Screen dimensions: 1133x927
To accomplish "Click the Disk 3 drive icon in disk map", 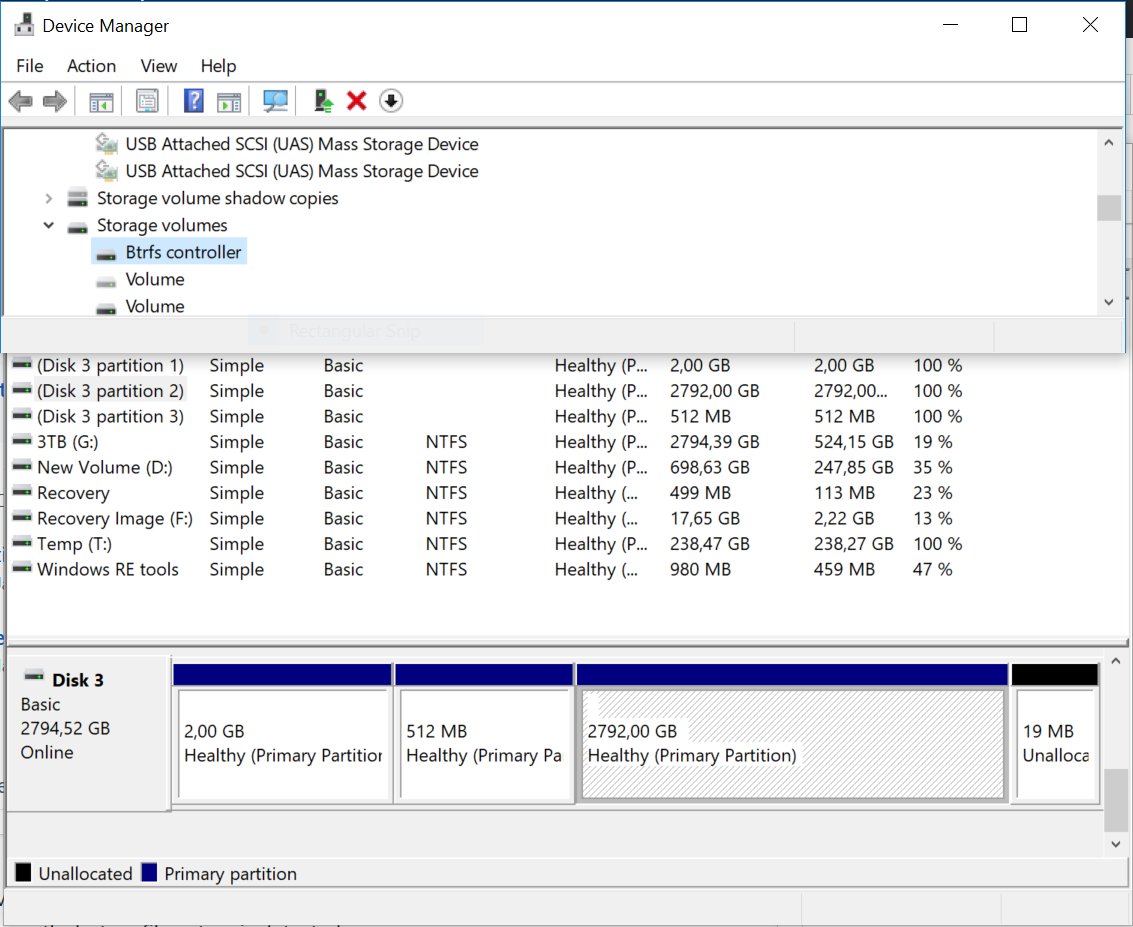I will [x=34, y=677].
